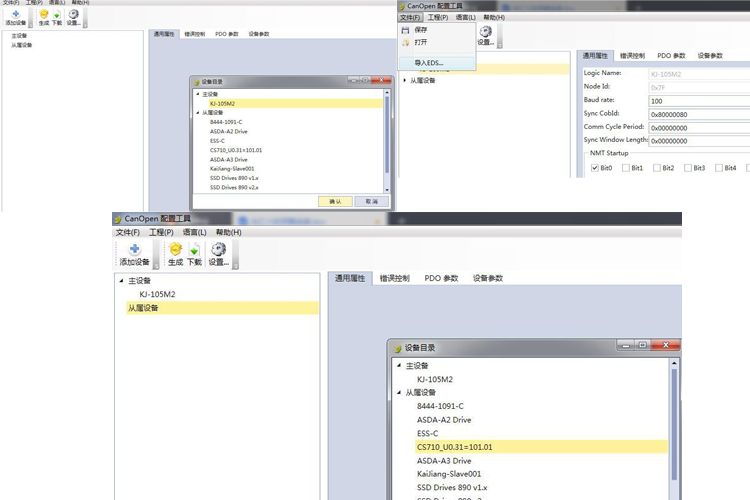
Task: Click 生成 icon in window with KJ-105M2 highlighted
Action: point(44,14)
